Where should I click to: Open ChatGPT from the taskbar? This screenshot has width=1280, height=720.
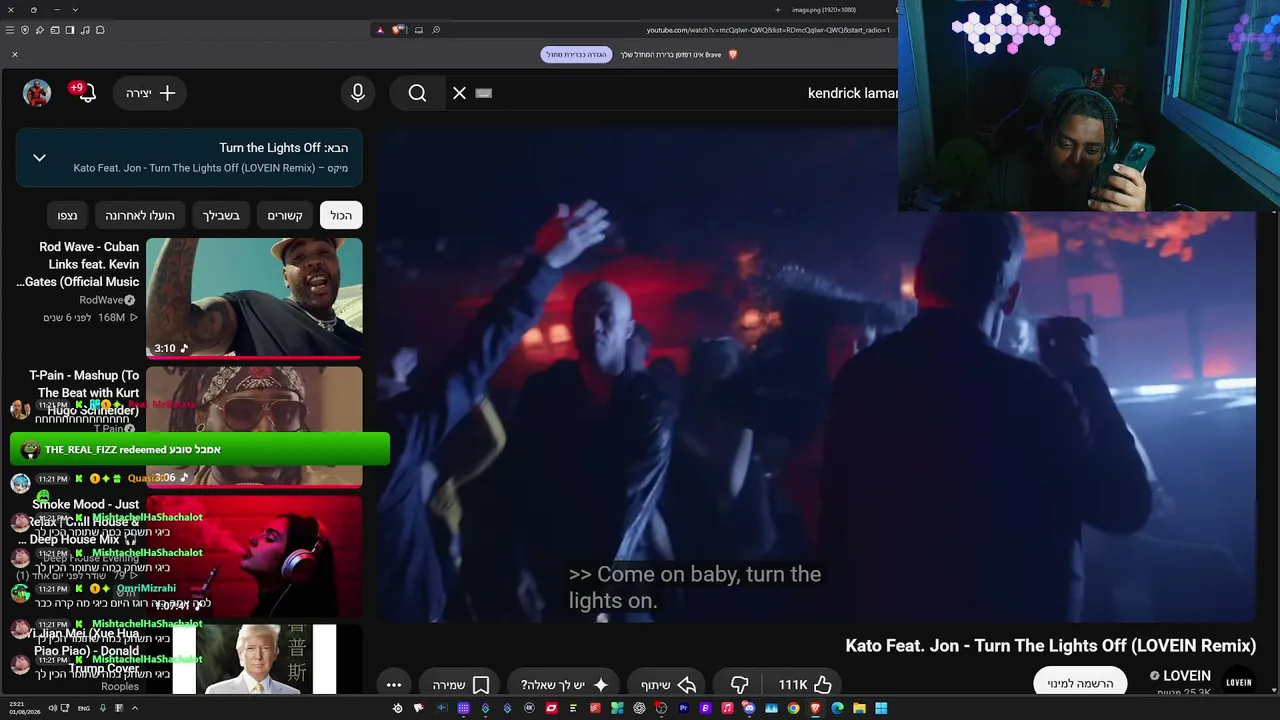coord(639,708)
